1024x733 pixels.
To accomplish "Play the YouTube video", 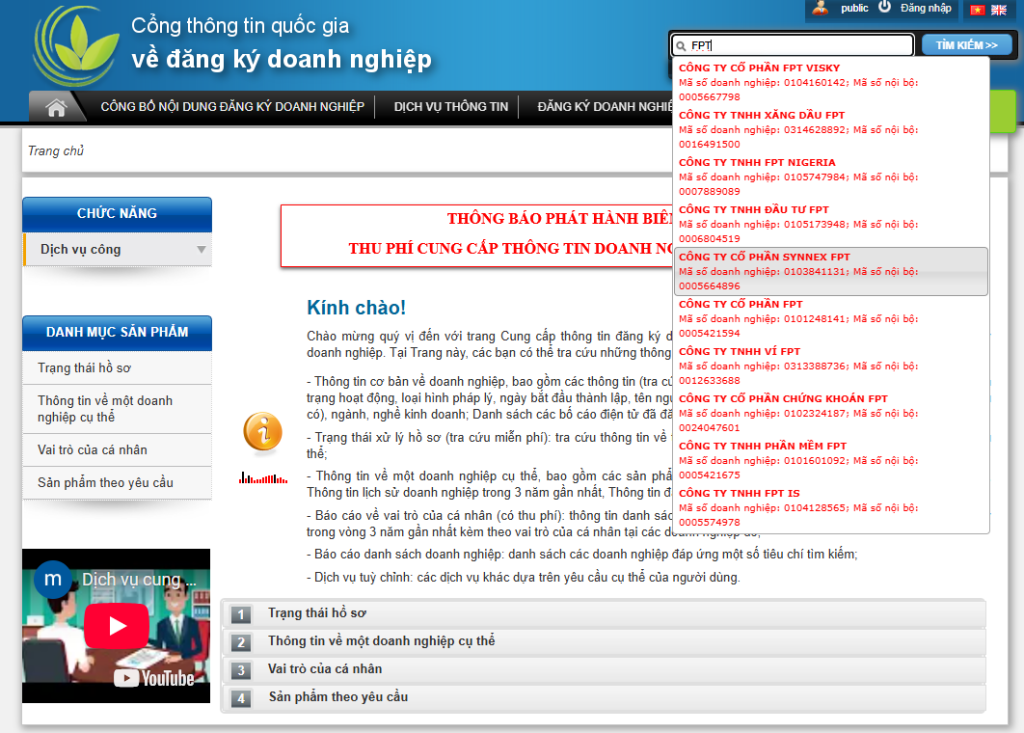I will tap(116, 625).
